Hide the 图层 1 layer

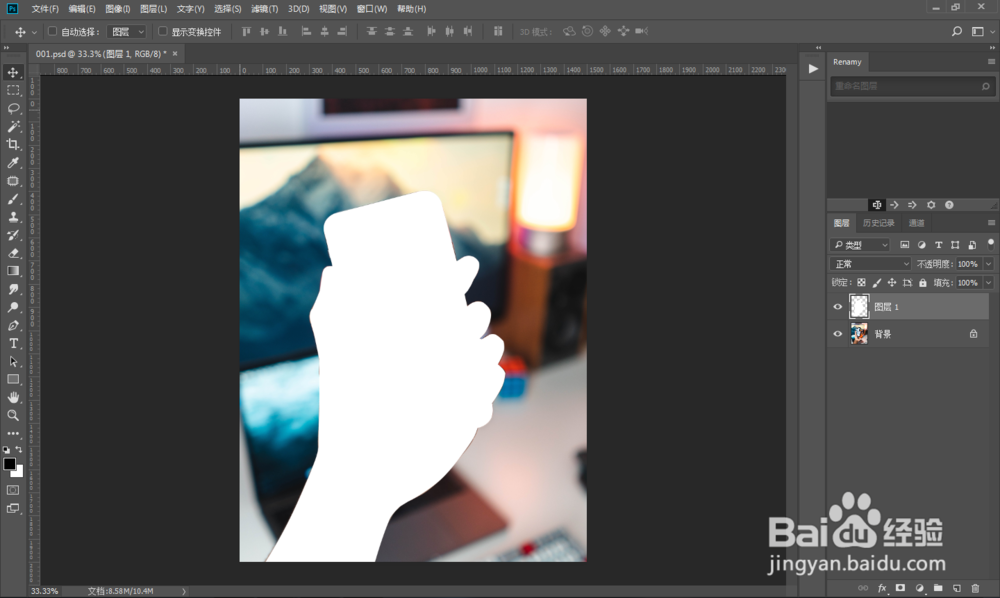837,307
